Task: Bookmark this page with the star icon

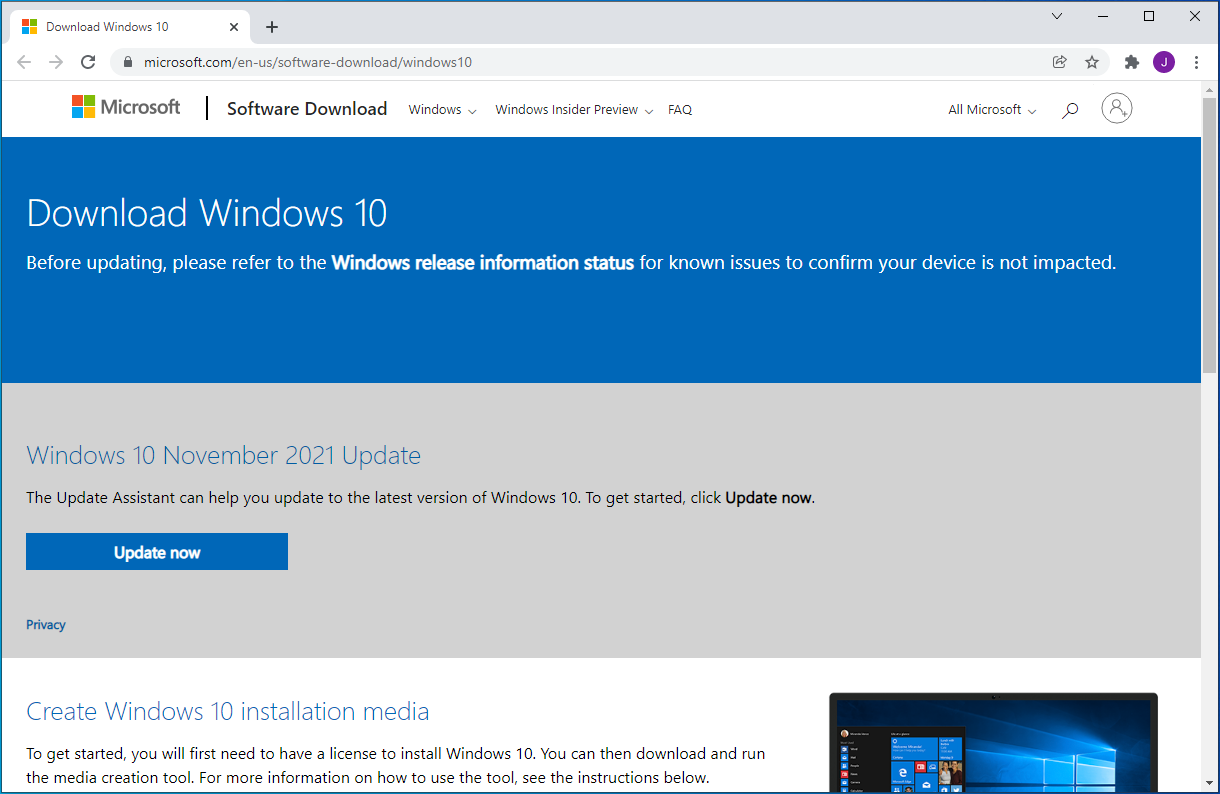Action: pyautogui.click(x=1092, y=62)
